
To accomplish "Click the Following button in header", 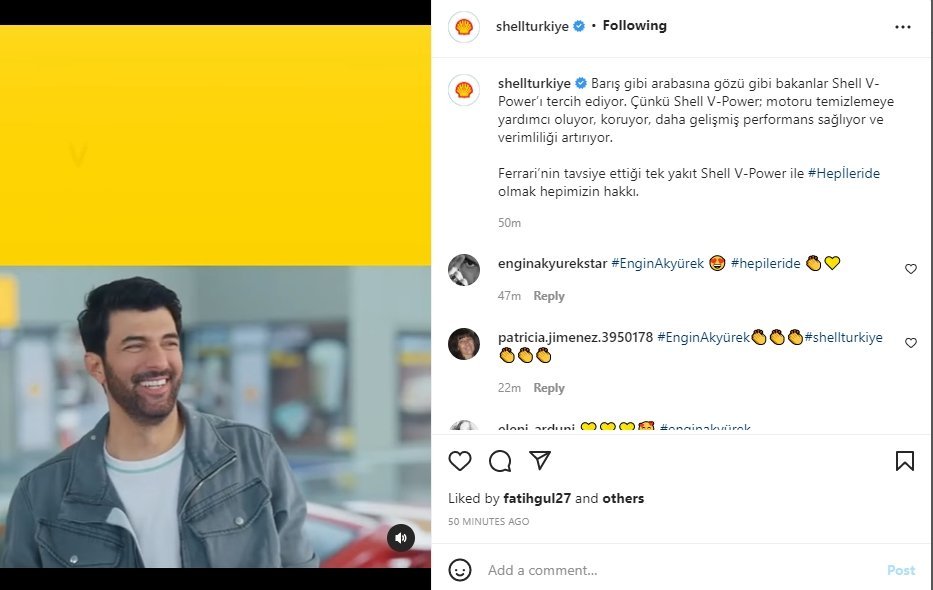I will click(x=634, y=26).
